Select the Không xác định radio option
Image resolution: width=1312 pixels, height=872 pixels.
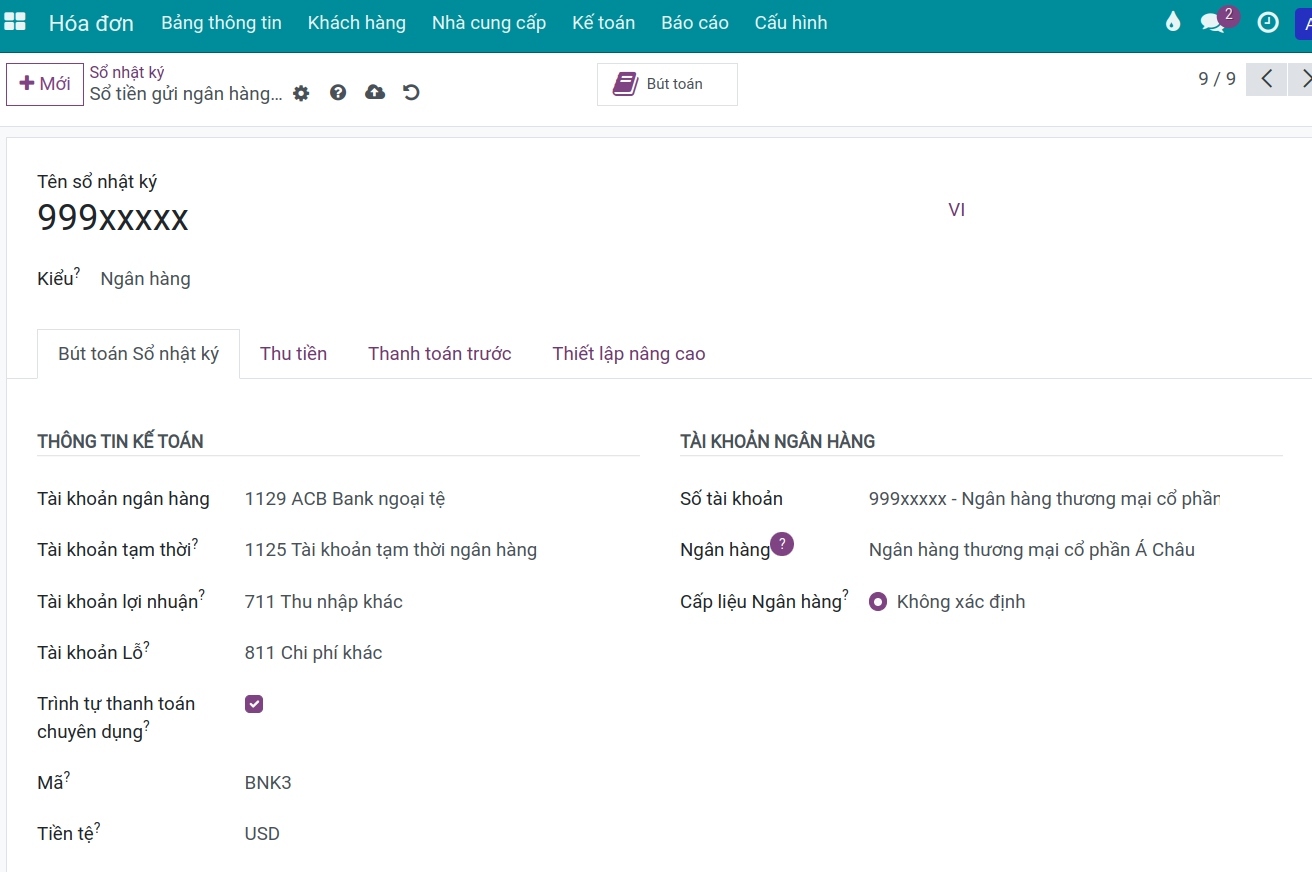point(878,602)
